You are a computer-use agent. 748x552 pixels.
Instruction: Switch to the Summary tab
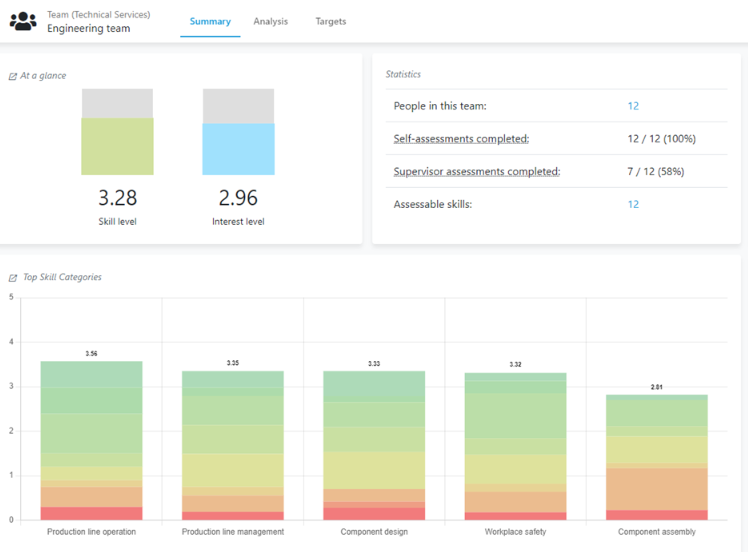pos(210,21)
